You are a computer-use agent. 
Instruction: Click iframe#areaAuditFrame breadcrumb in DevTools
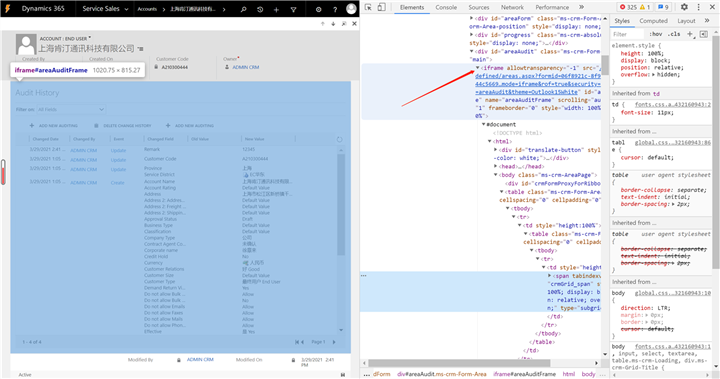coord(524,374)
